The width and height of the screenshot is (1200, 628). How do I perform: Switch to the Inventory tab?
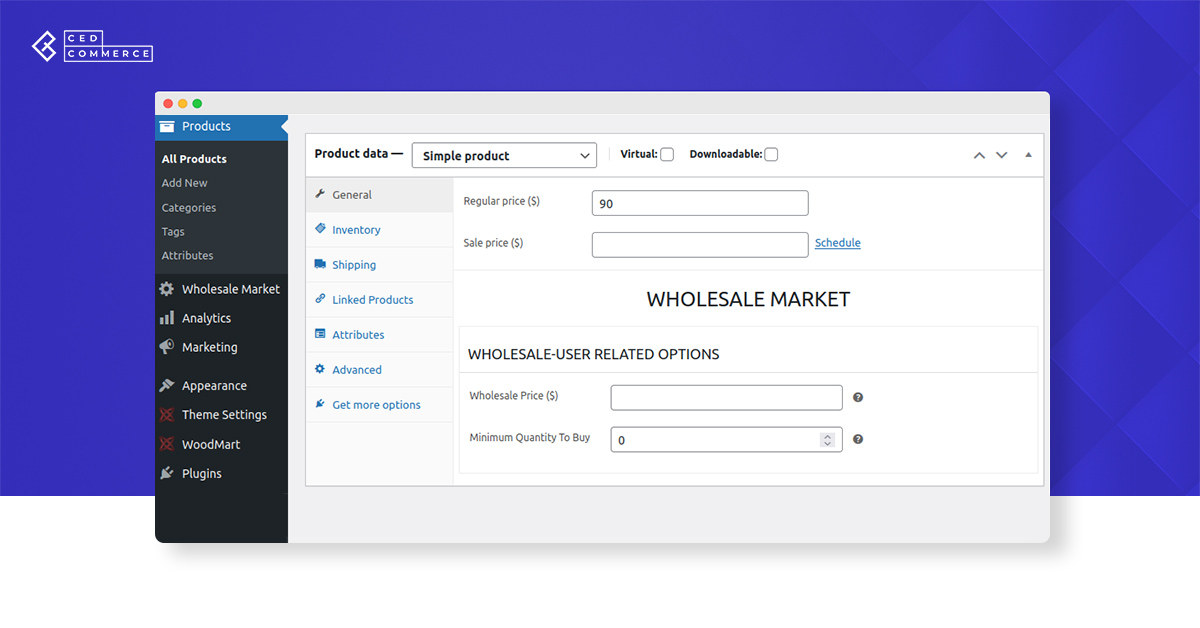coord(379,230)
